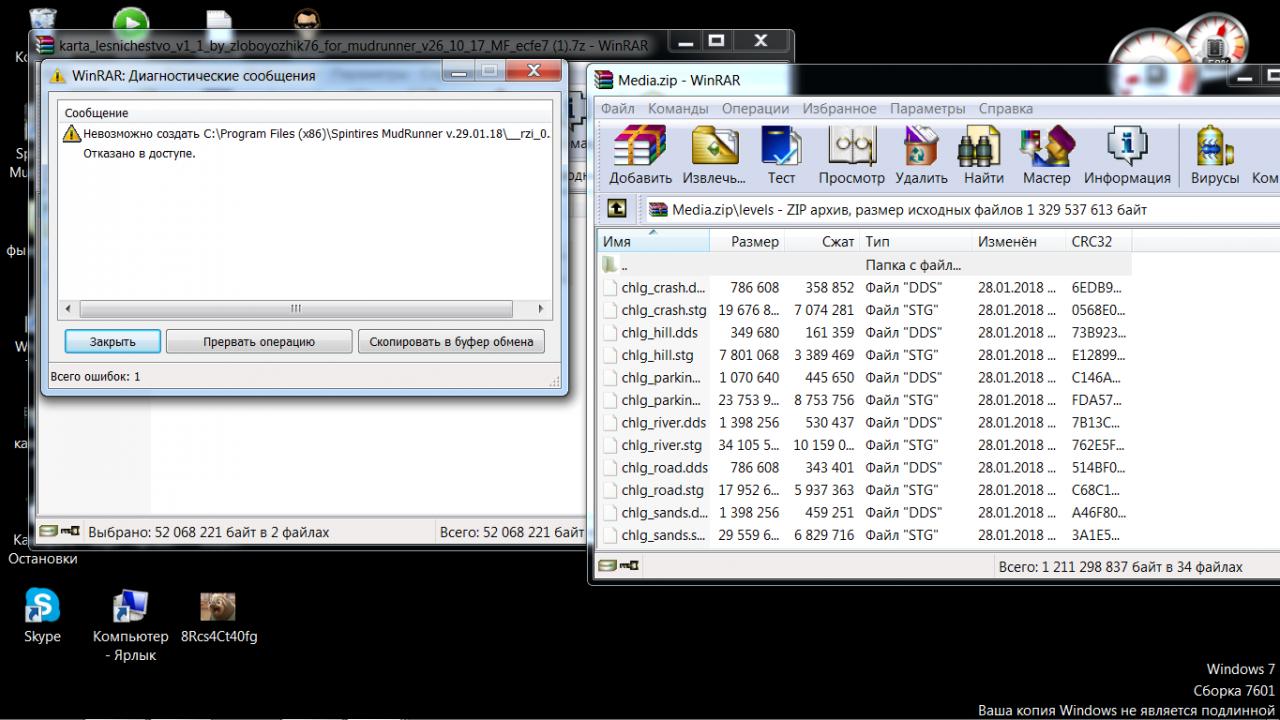This screenshot has width=1280, height=720.
Task: Open the Команды menu
Action: point(678,108)
